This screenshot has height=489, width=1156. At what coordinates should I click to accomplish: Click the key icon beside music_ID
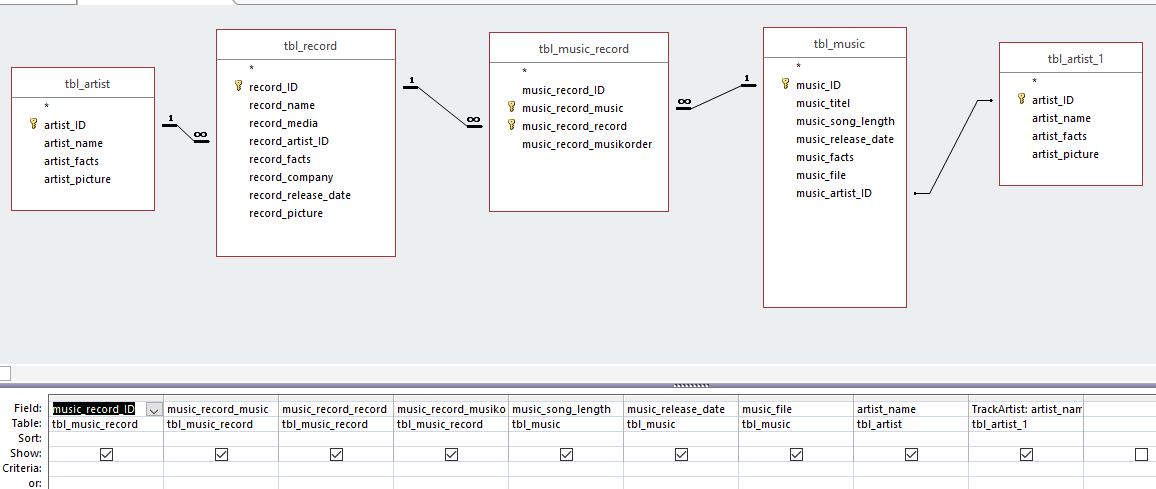pyautogui.click(x=785, y=84)
